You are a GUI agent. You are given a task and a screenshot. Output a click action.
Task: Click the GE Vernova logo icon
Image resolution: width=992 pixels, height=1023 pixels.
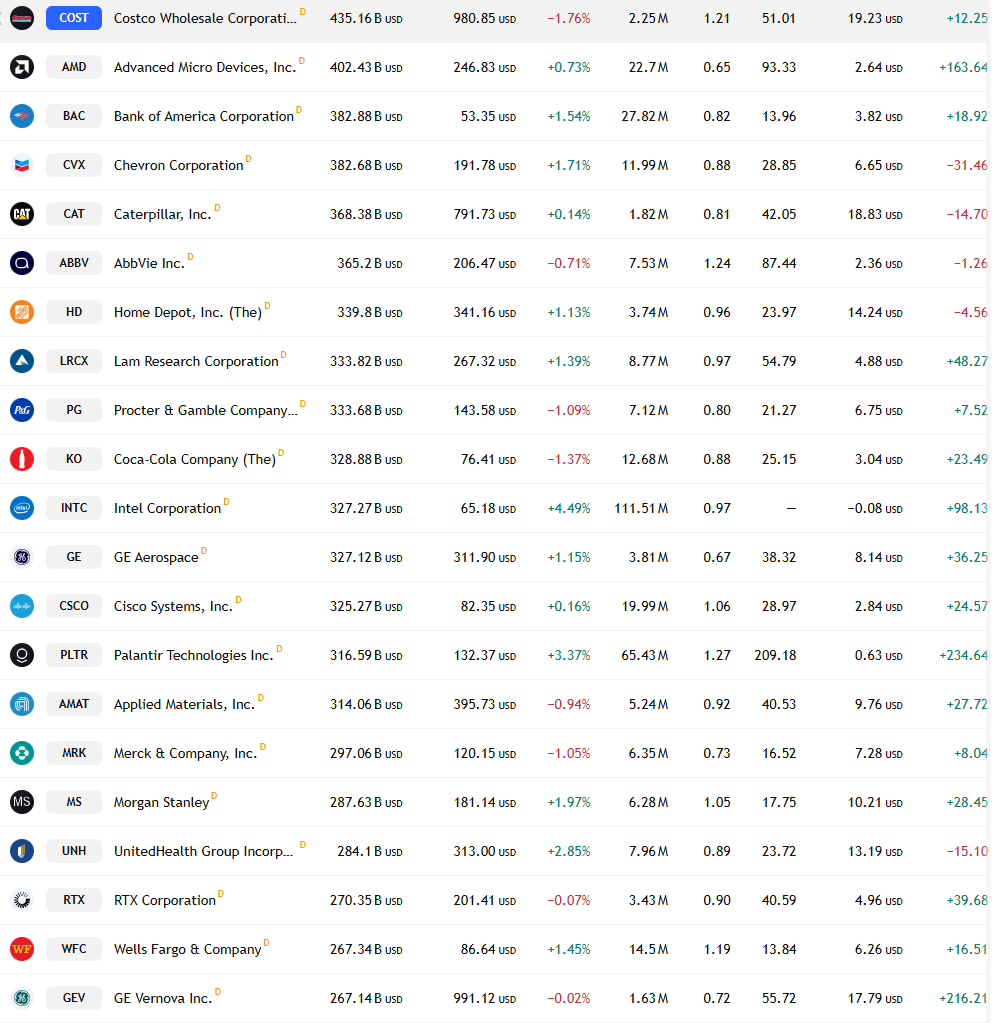click(x=22, y=998)
